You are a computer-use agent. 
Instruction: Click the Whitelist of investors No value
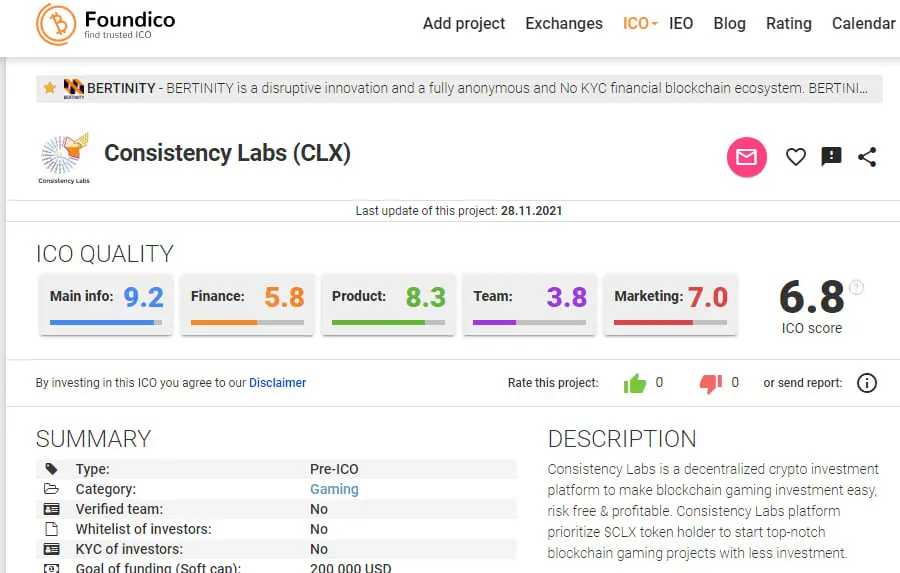click(319, 529)
